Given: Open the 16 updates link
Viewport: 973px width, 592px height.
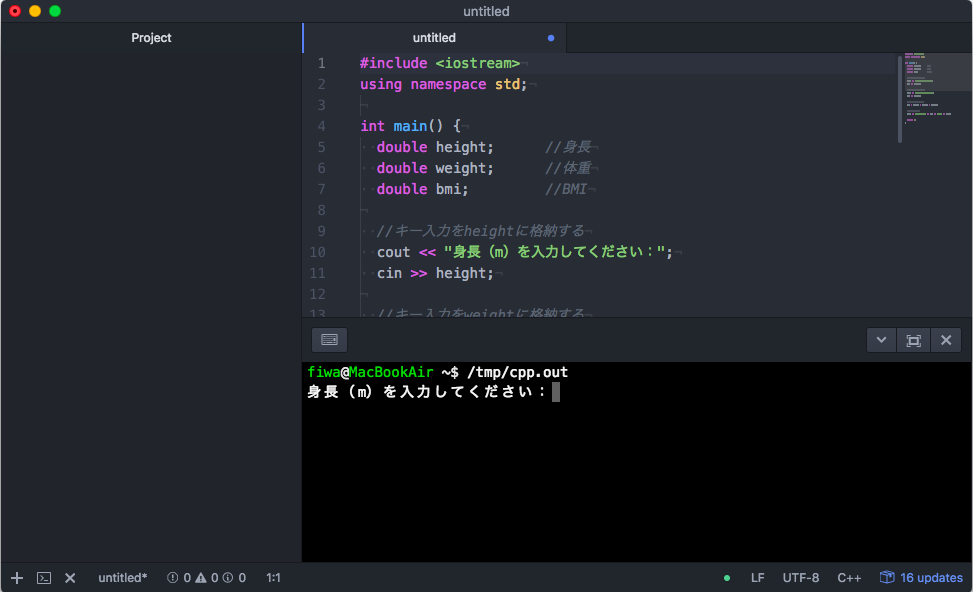Looking at the screenshot, I should (x=931, y=578).
